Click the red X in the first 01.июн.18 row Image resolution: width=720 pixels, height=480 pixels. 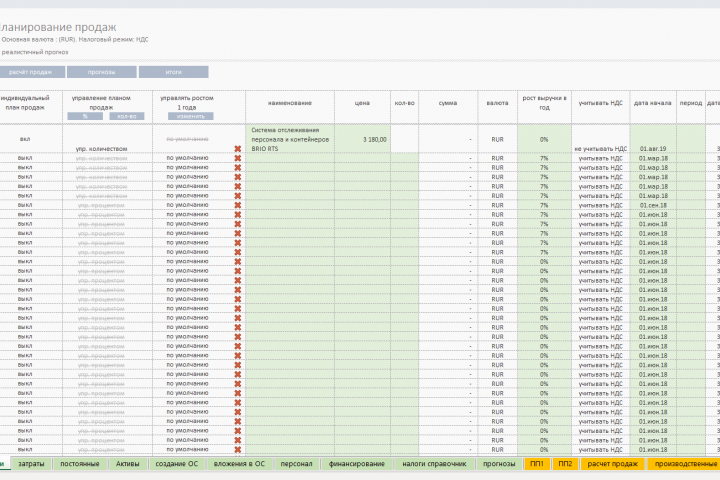[x=237, y=215]
